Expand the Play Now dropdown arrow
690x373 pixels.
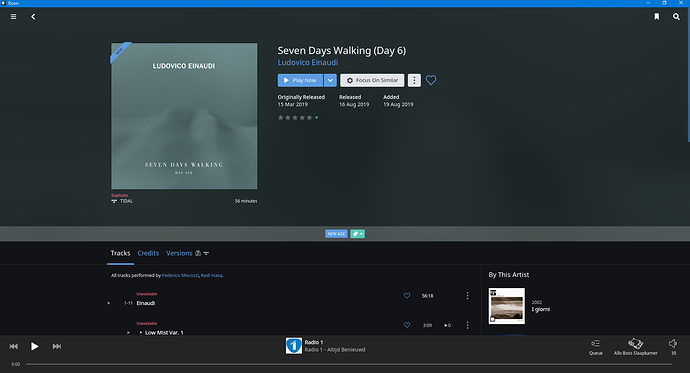pyautogui.click(x=330, y=80)
